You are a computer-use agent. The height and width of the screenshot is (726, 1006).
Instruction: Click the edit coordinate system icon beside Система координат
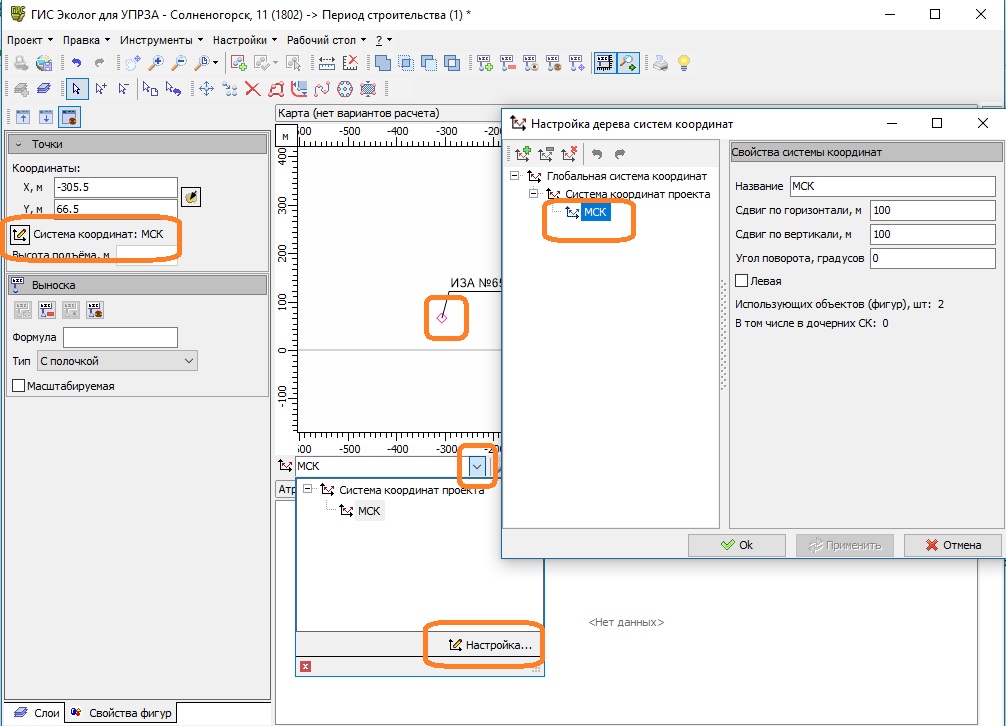(18, 235)
